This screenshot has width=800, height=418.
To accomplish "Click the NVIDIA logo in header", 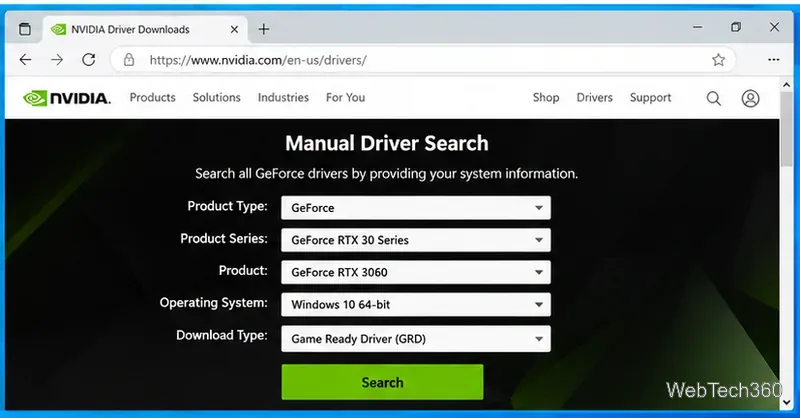I will coord(67,98).
